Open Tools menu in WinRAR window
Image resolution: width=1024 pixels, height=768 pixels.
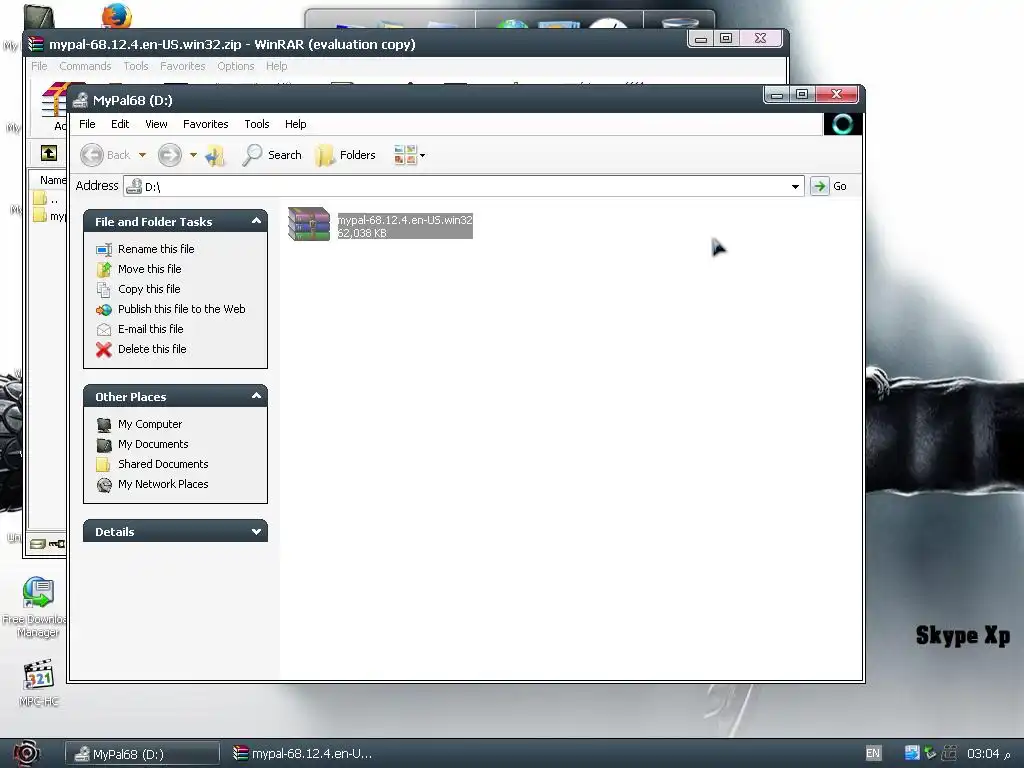[136, 66]
